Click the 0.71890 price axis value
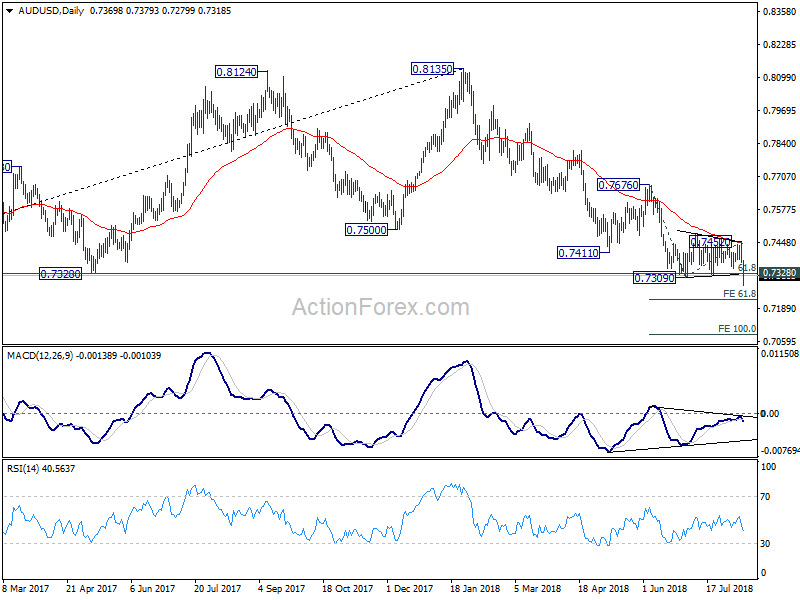This screenshot has height=600, width=800. click(x=779, y=309)
